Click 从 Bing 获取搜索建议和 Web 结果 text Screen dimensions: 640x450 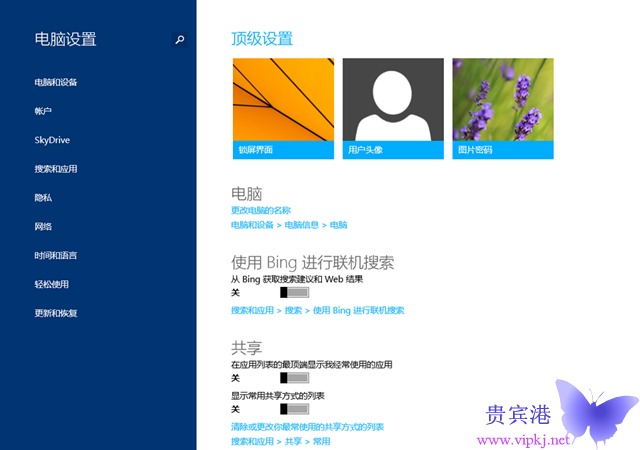(x=297, y=279)
